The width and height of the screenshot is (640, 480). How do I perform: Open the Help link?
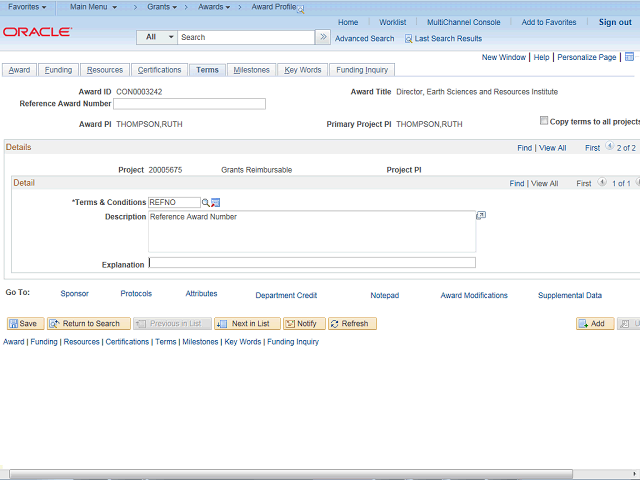541,58
